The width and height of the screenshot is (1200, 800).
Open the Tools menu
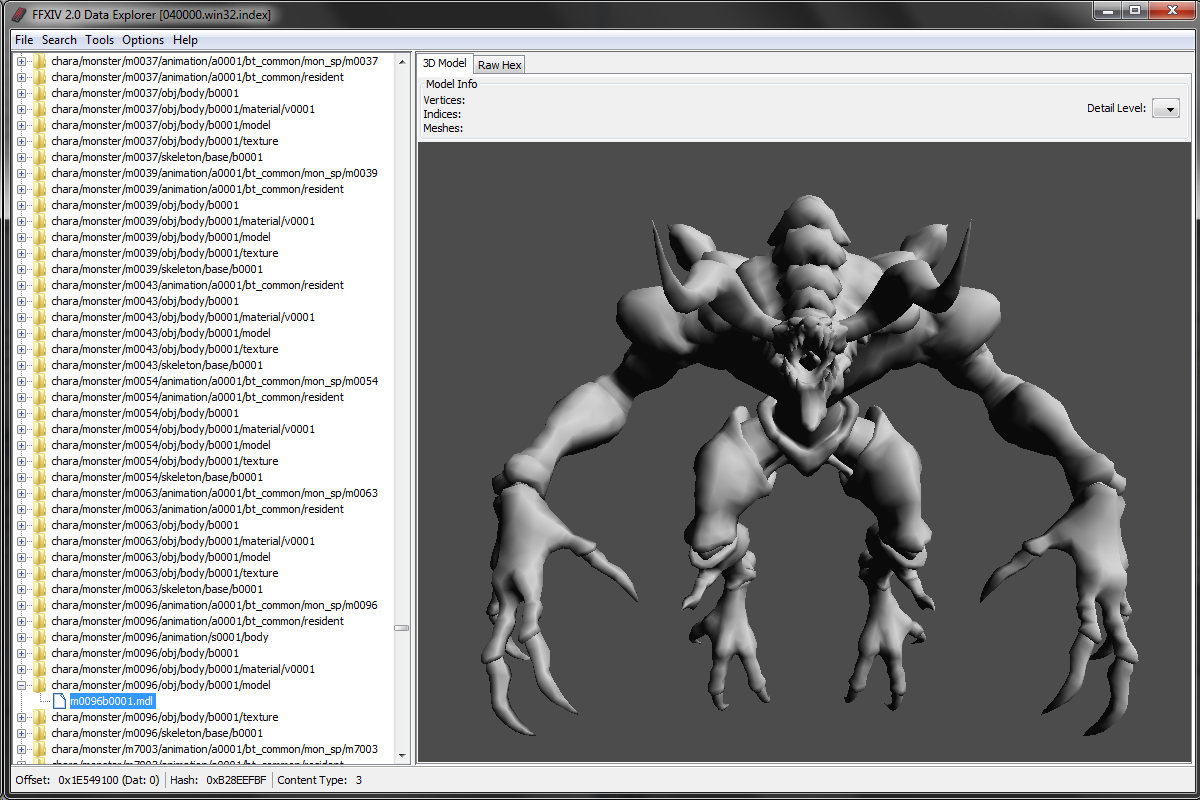(x=99, y=40)
